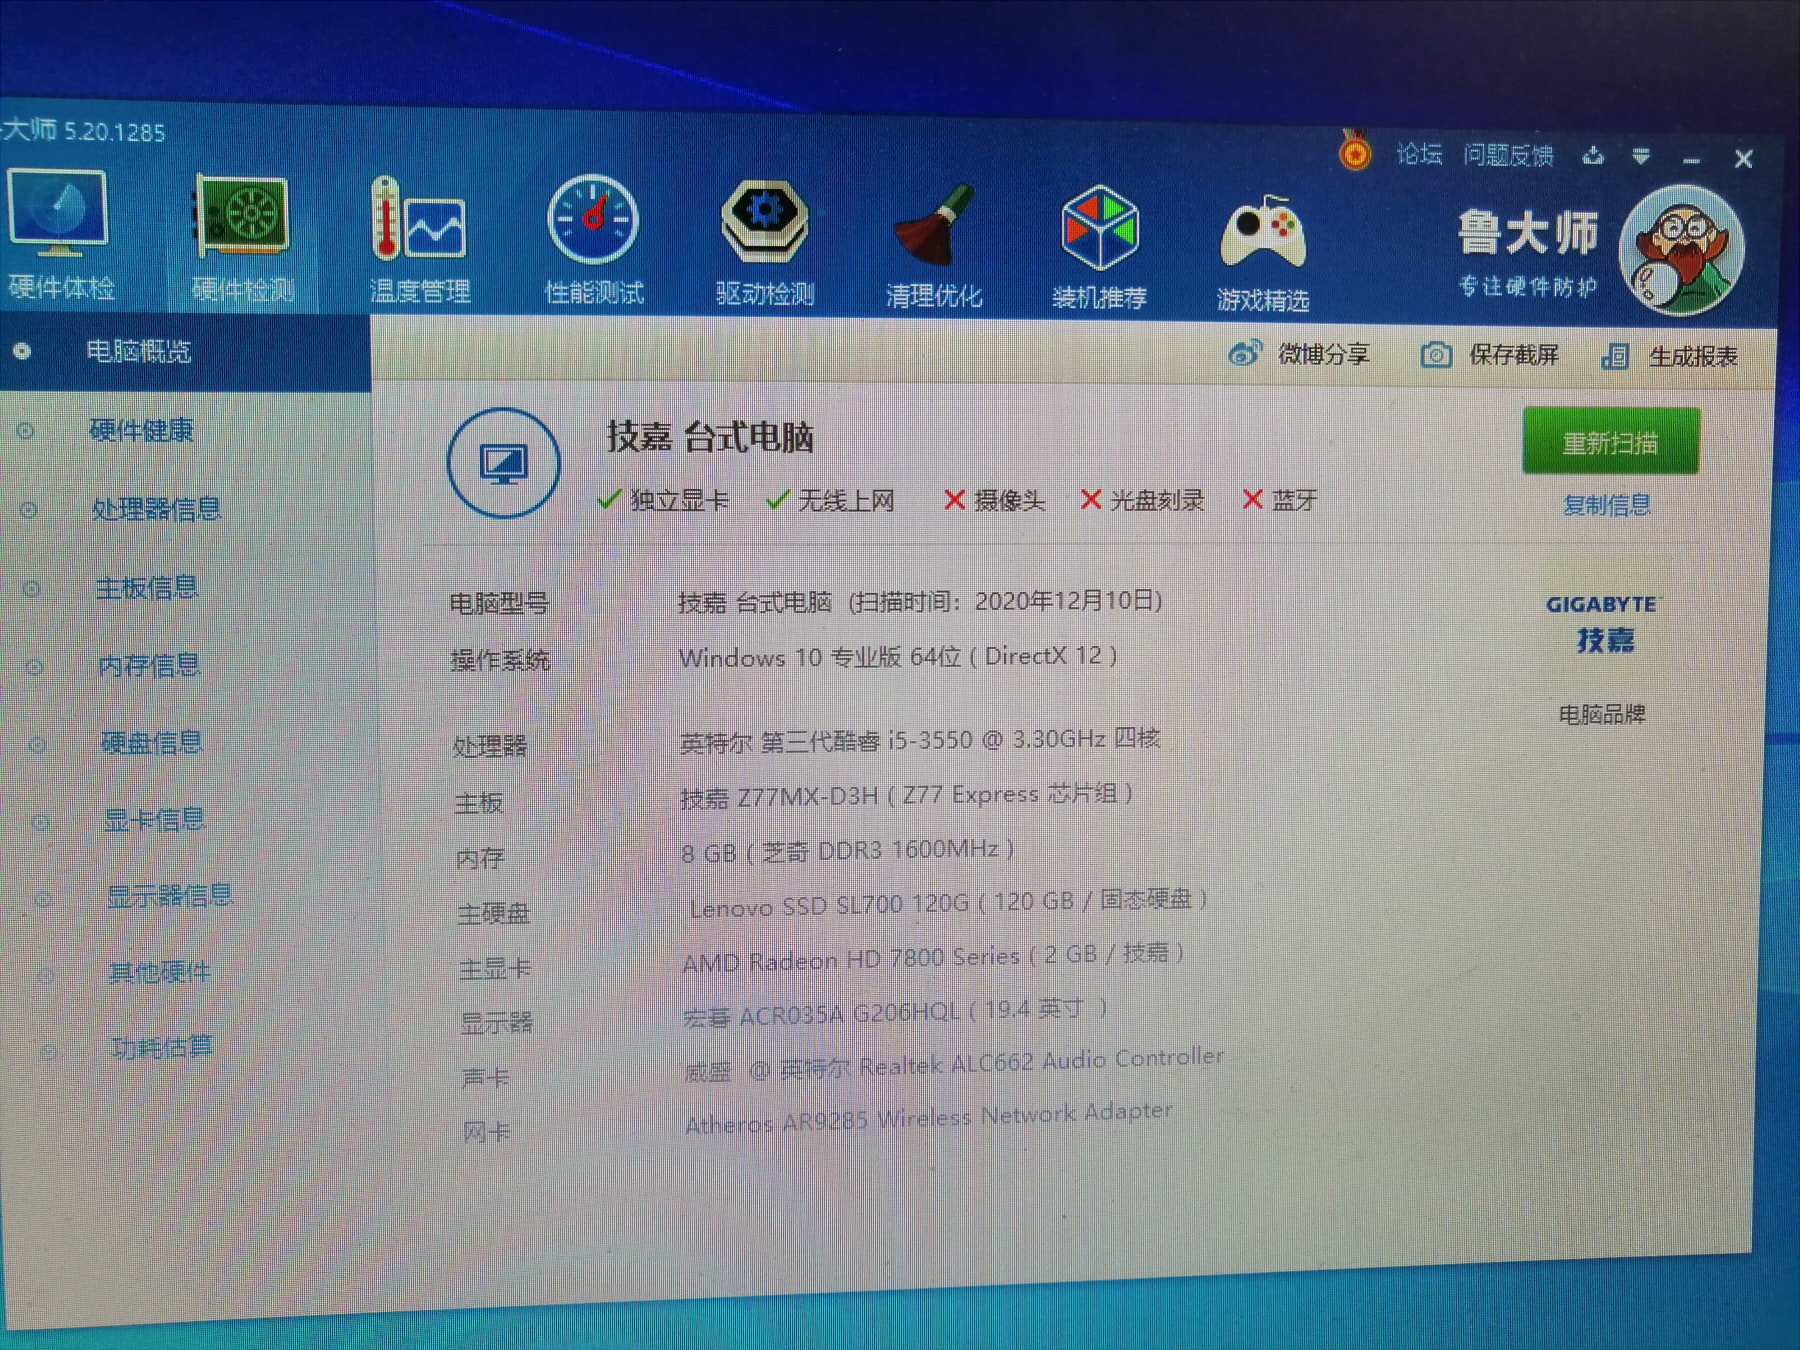1800x1350 pixels.
Task: Click the 微博分享 Weibo share icon
Action: [1245, 354]
